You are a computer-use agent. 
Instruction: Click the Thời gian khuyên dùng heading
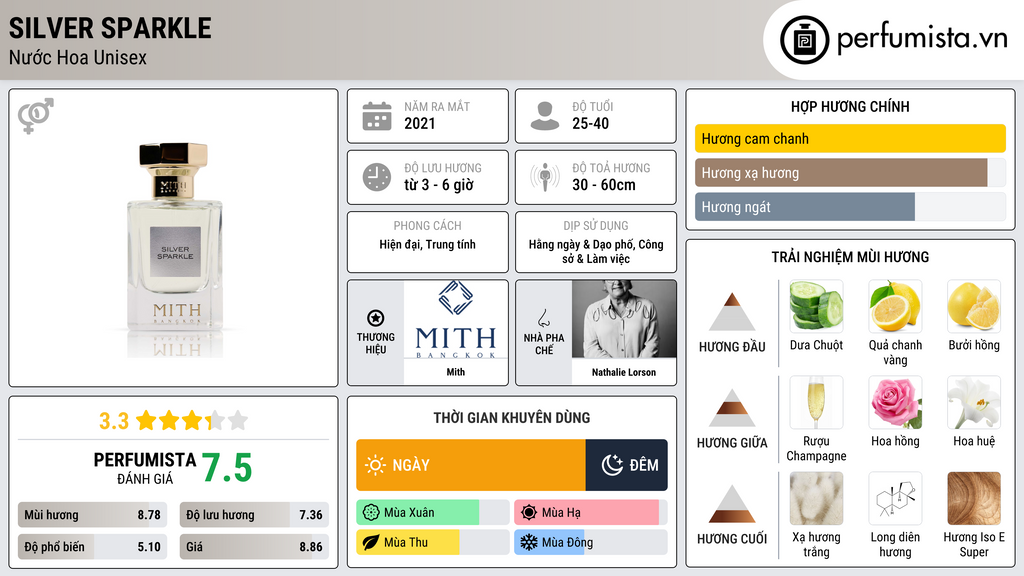[x=512, y=418]
